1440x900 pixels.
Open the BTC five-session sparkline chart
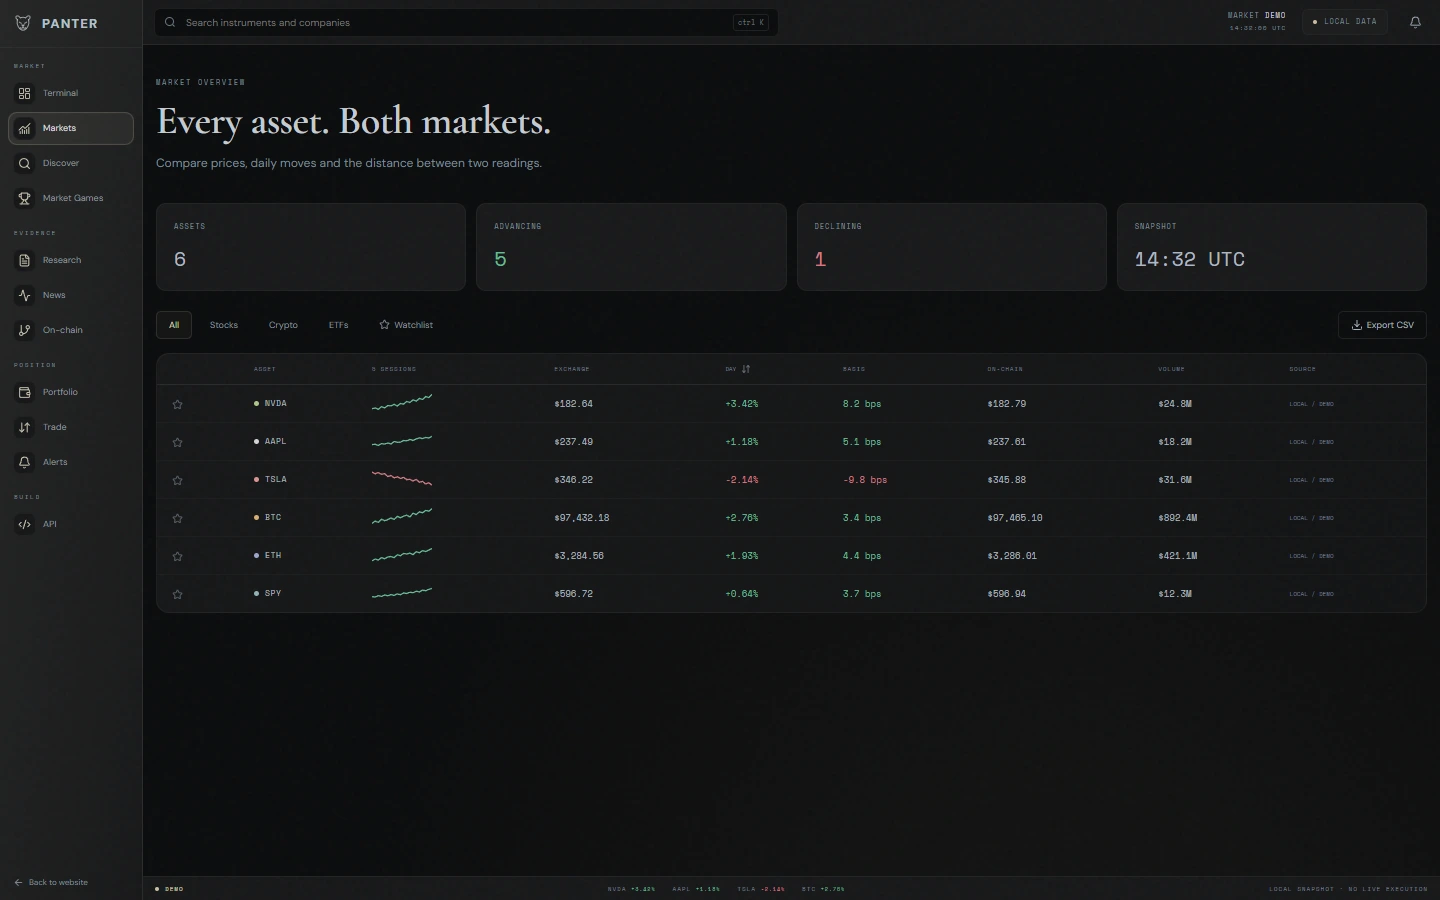[x=402, y=517]
